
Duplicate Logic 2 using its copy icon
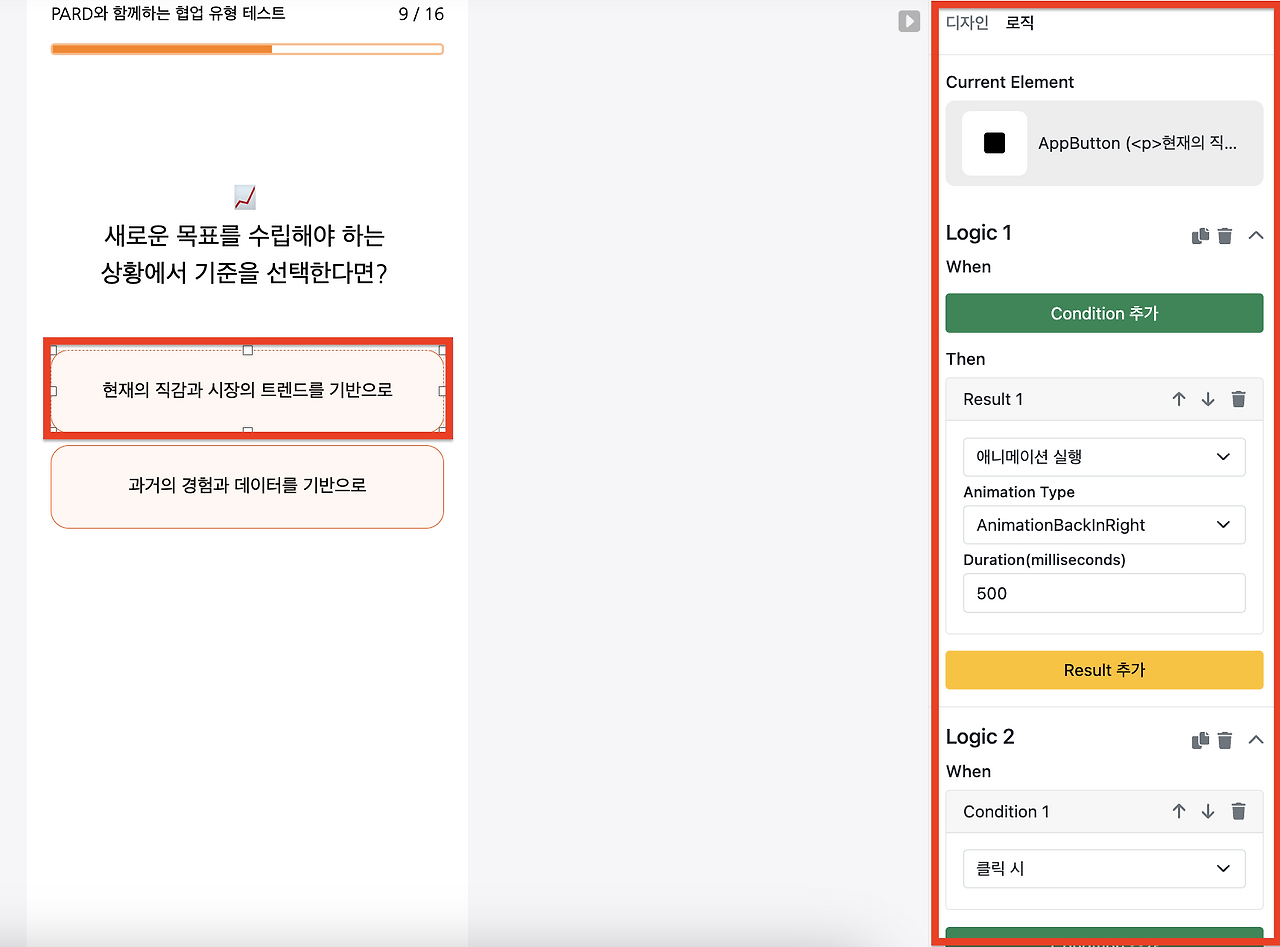click(x=1200, y=739)
